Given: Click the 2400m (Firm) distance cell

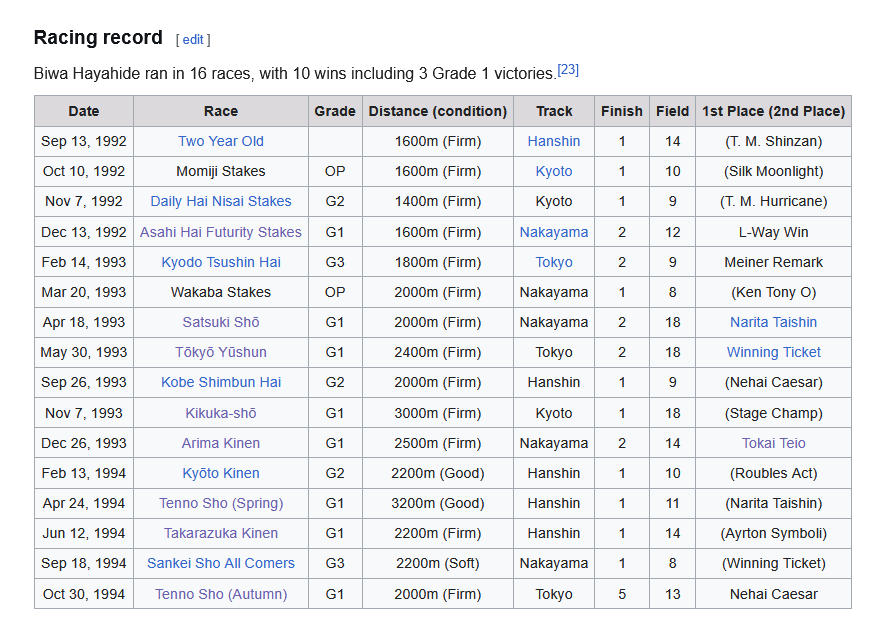Looking at the screenshot, I should coord(438,352).
